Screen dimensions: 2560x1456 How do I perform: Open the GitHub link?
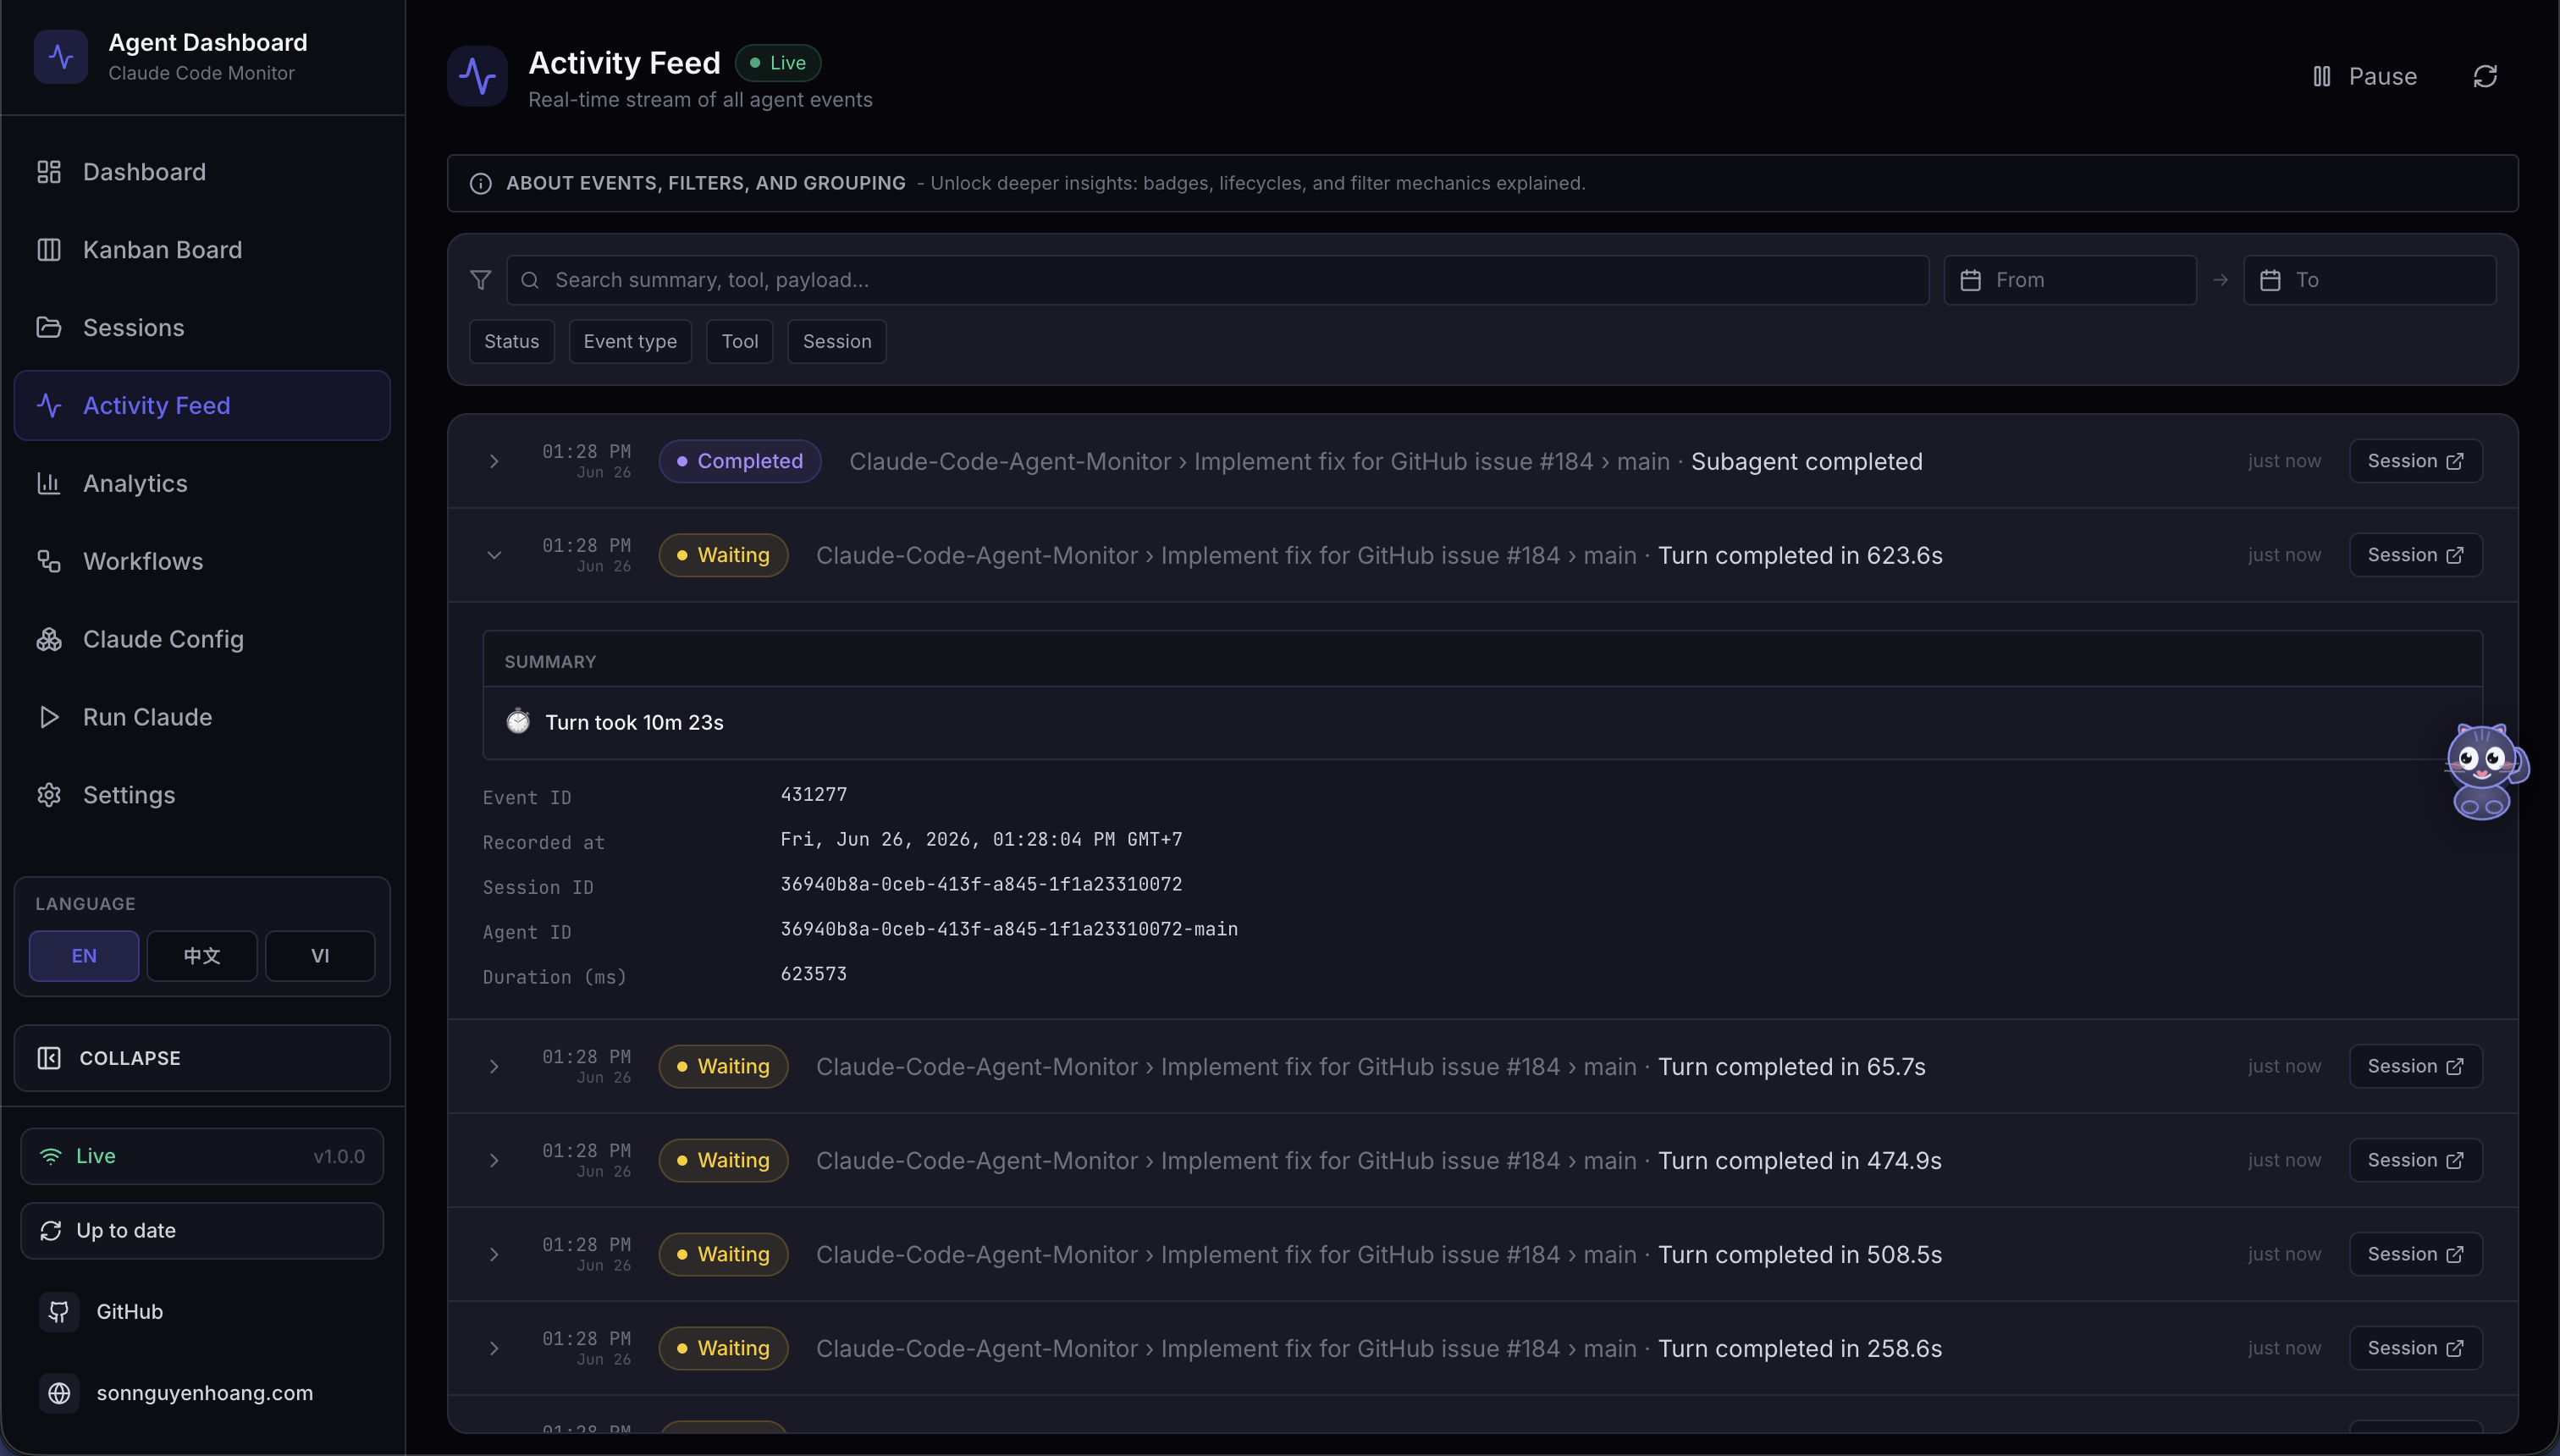129,1312
